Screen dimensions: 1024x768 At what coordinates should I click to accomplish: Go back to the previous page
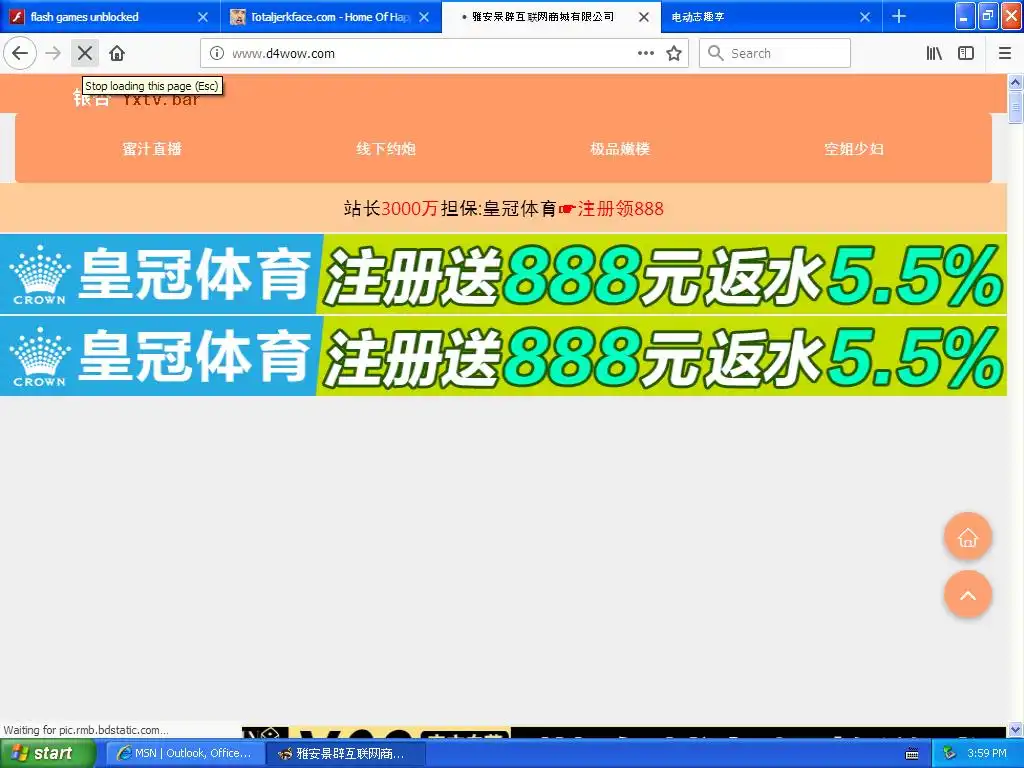20,53
